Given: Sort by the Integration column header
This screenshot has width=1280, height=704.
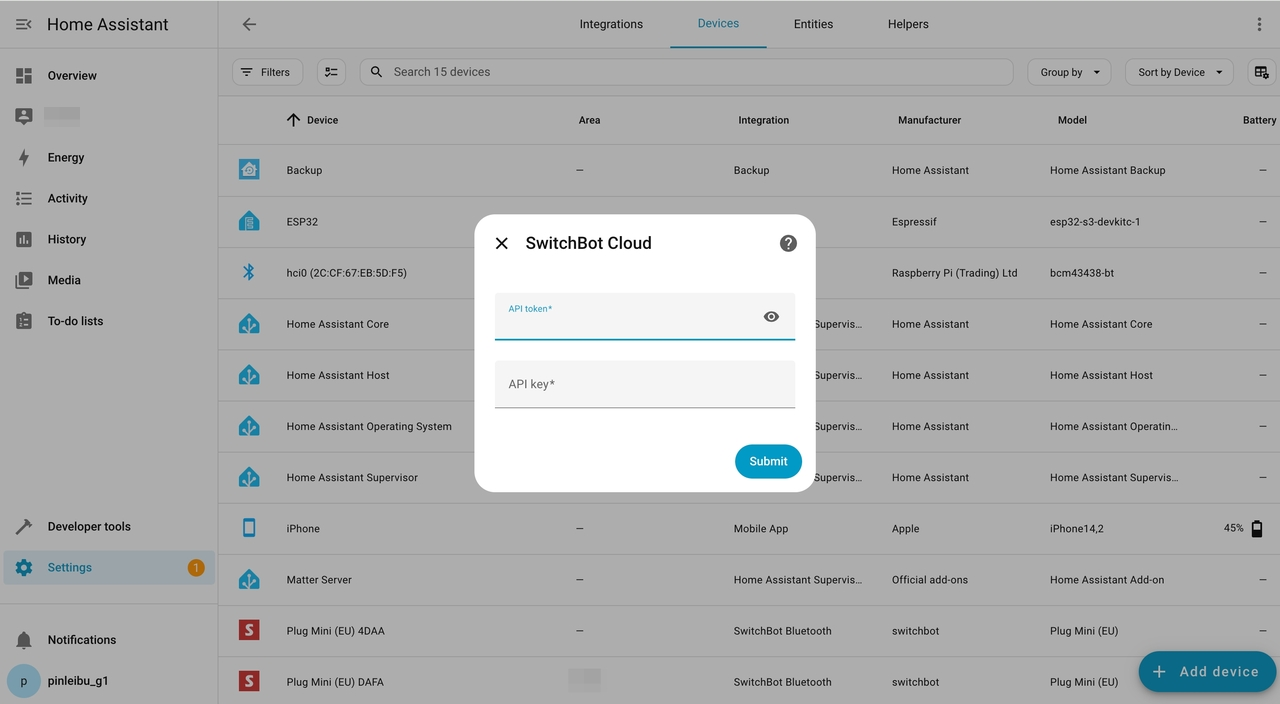Looking at the screenshot, I should (x=763, y=120).
